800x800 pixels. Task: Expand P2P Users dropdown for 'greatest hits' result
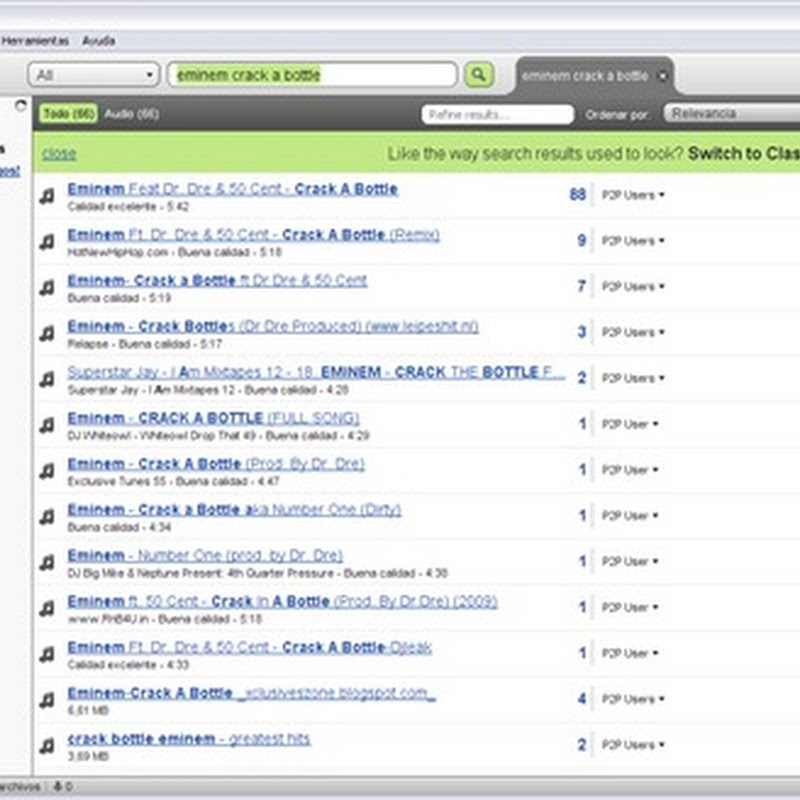[x=633, y=745]
